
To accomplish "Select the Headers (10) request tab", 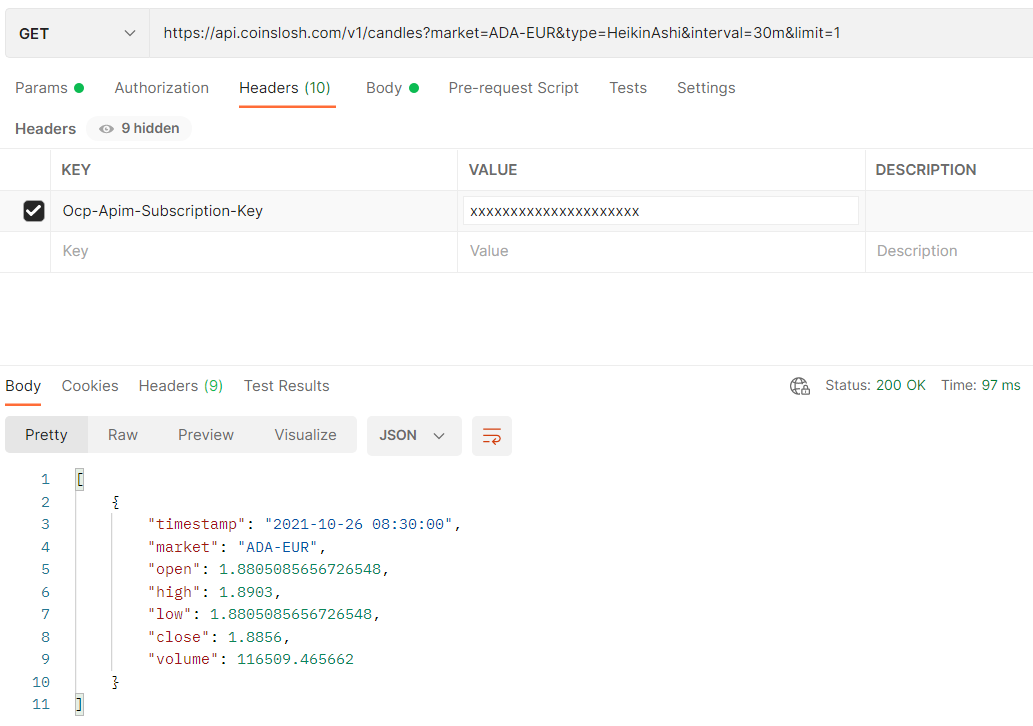I will click(x=285, y=88).
